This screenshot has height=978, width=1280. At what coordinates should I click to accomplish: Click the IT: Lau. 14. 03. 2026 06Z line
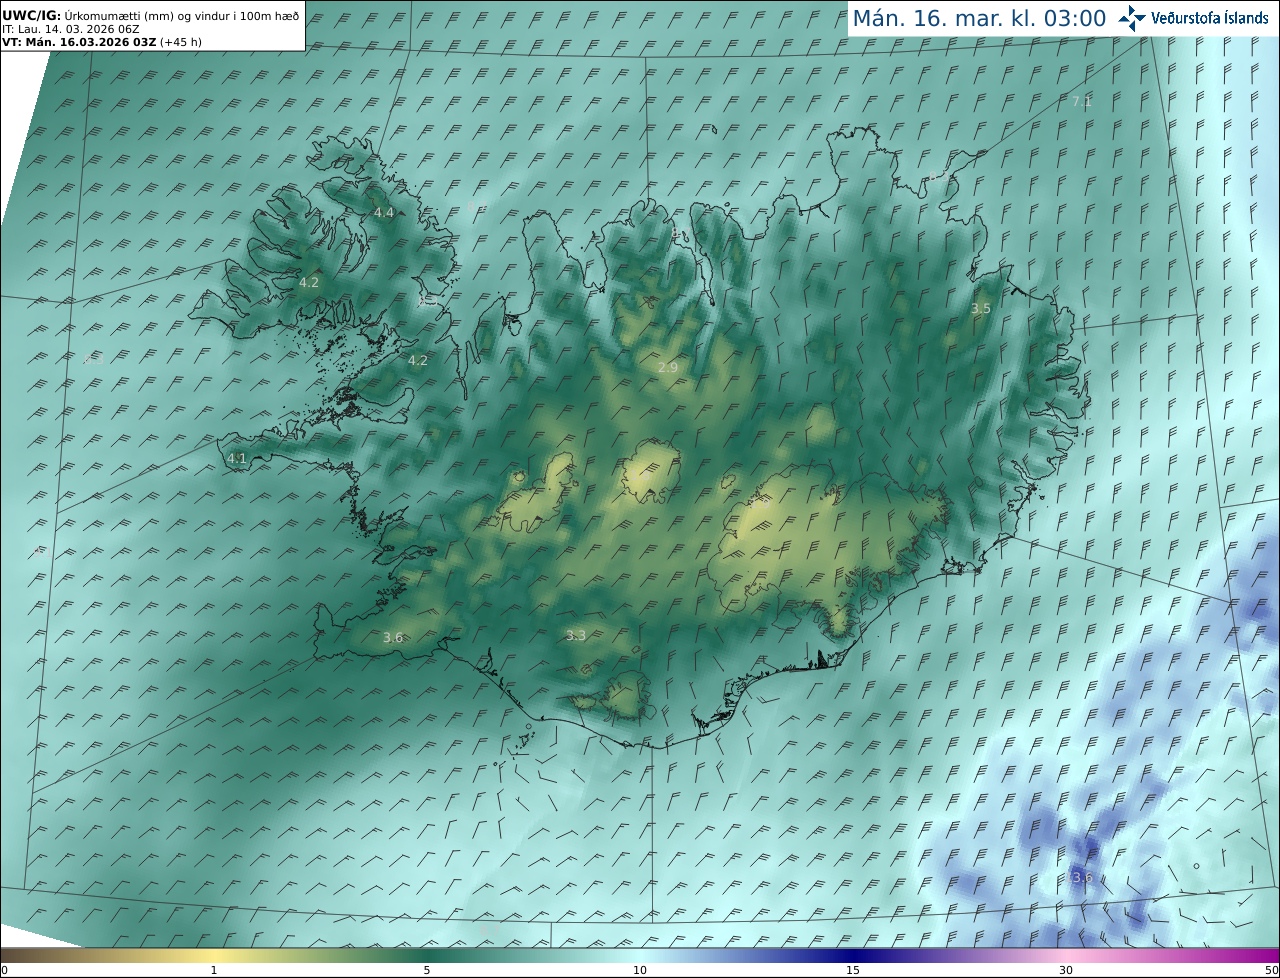click(70, 29)
